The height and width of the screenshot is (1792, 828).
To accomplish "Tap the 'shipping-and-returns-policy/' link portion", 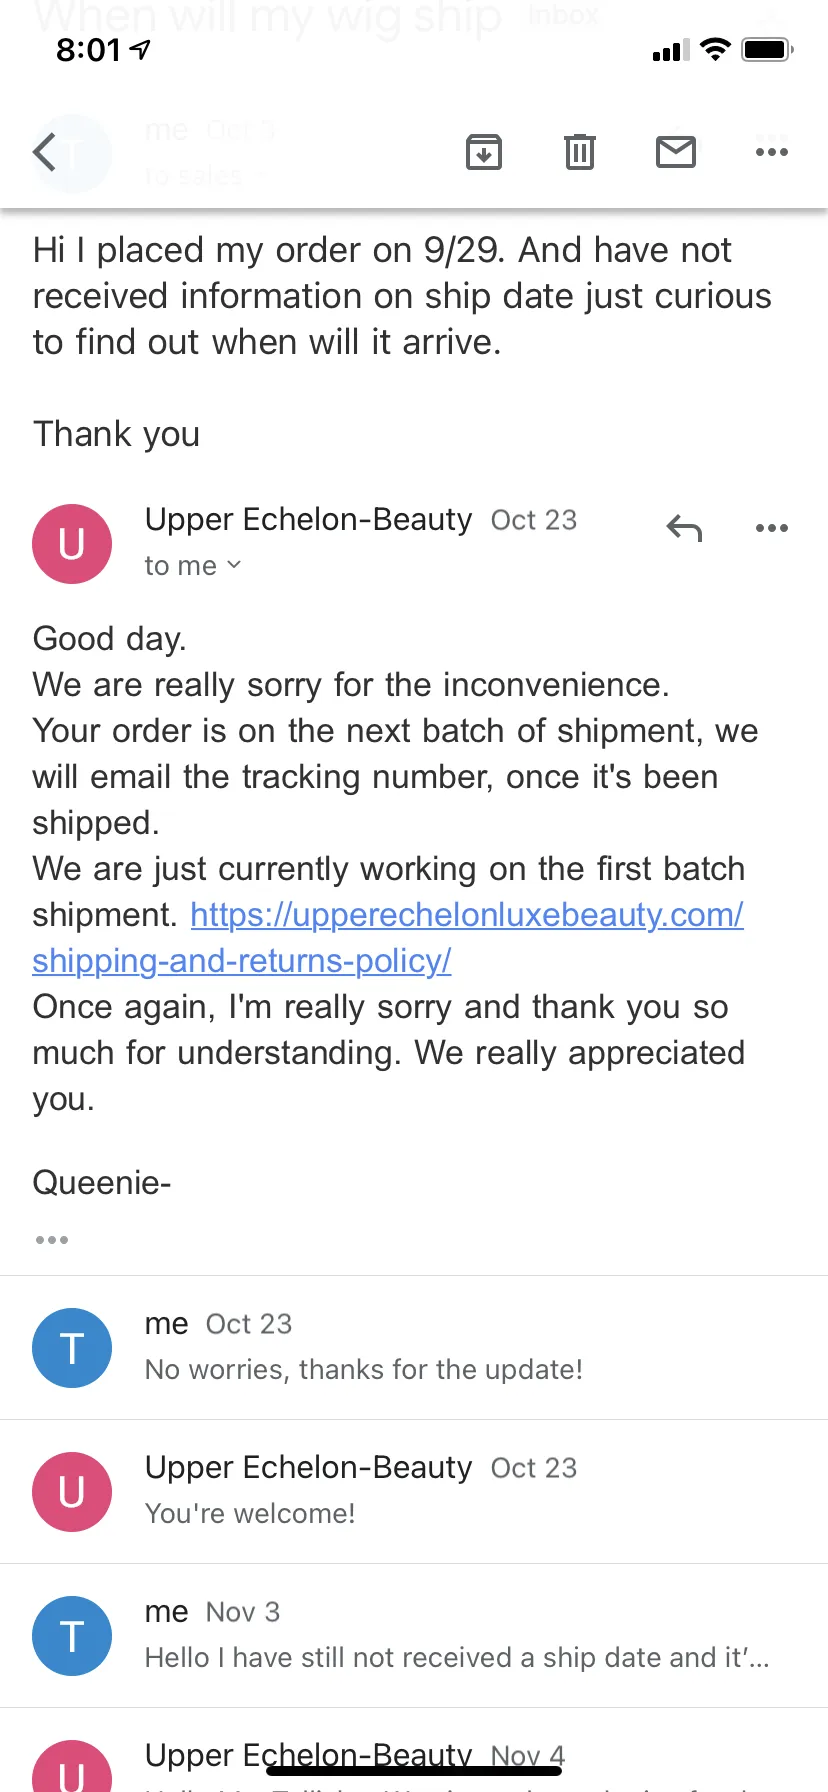I will click(x=242, y=960).
